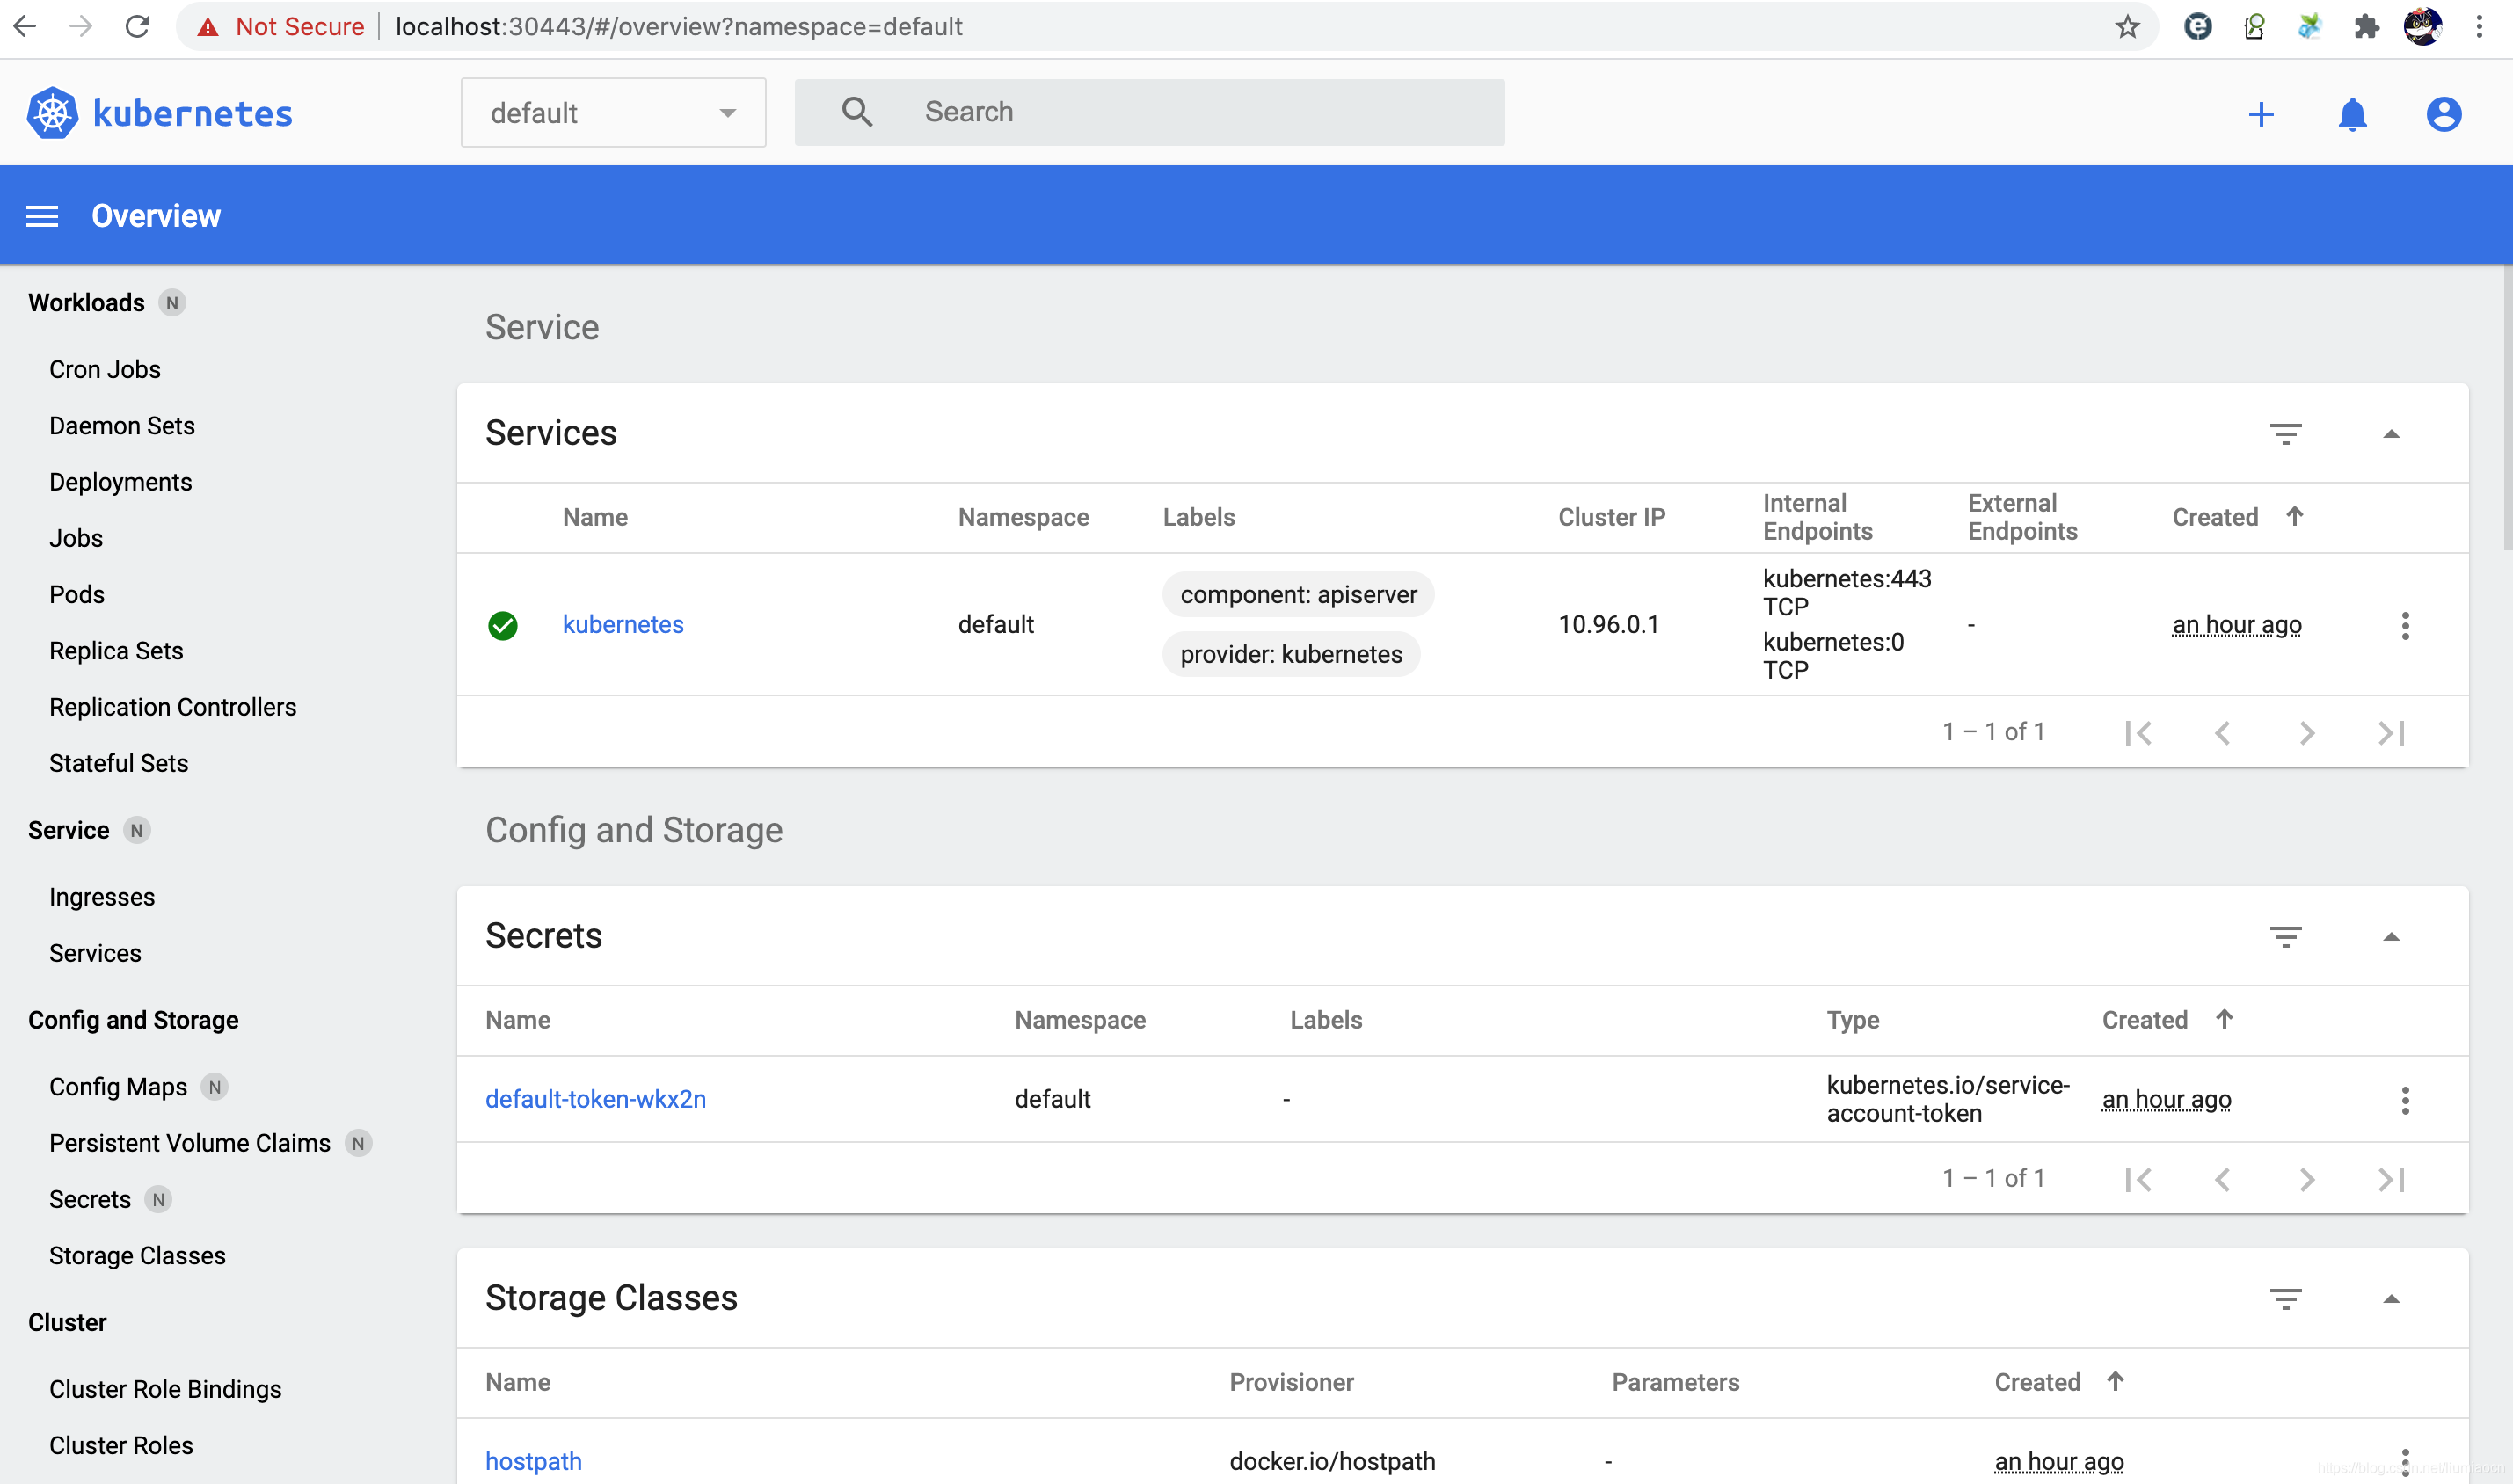This screenshot has width=2513, height=1484.
Task: Click the search magnifier icon
Action: click(x=857, y=112)
